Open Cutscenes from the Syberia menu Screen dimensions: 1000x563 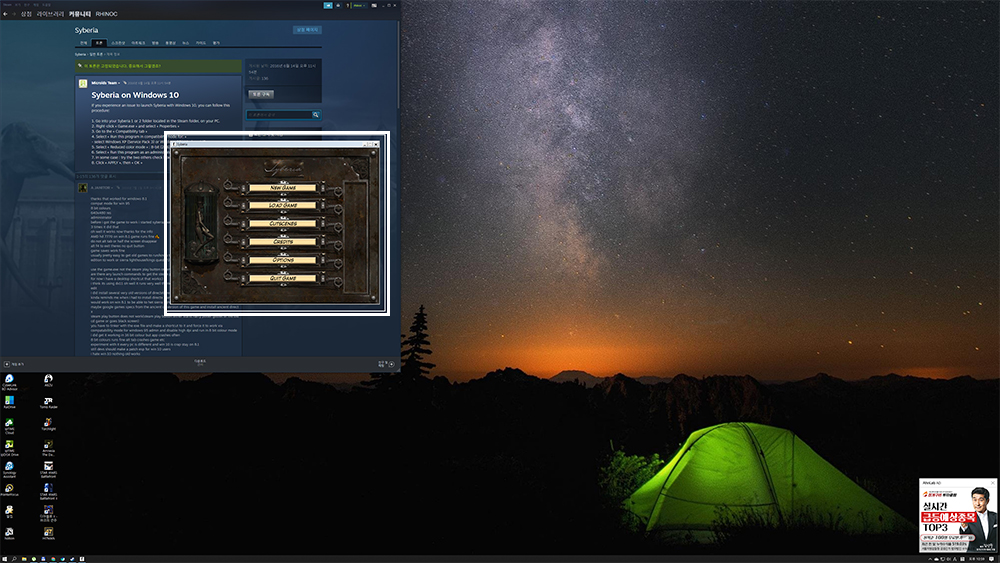(283, 224)
